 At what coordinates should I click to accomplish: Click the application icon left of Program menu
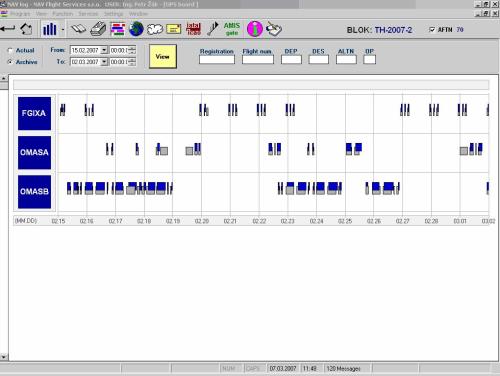[x=4, y=14]
